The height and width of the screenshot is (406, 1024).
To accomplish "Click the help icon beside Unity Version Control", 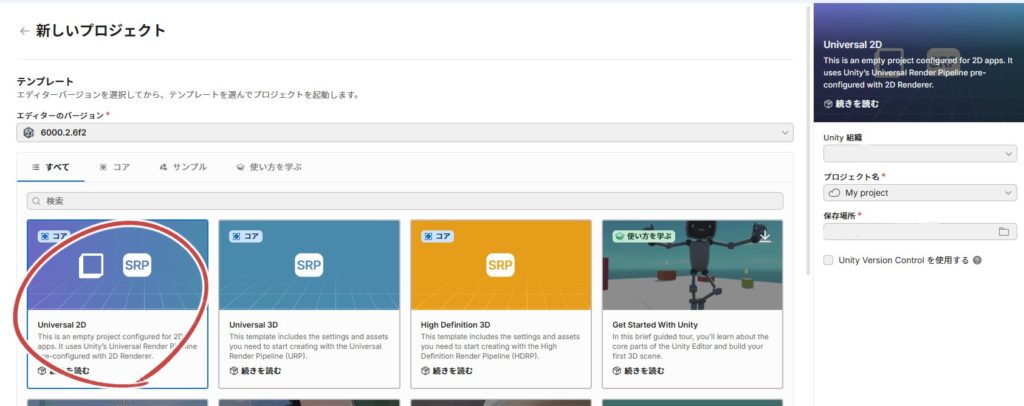I will click(977, 260).
